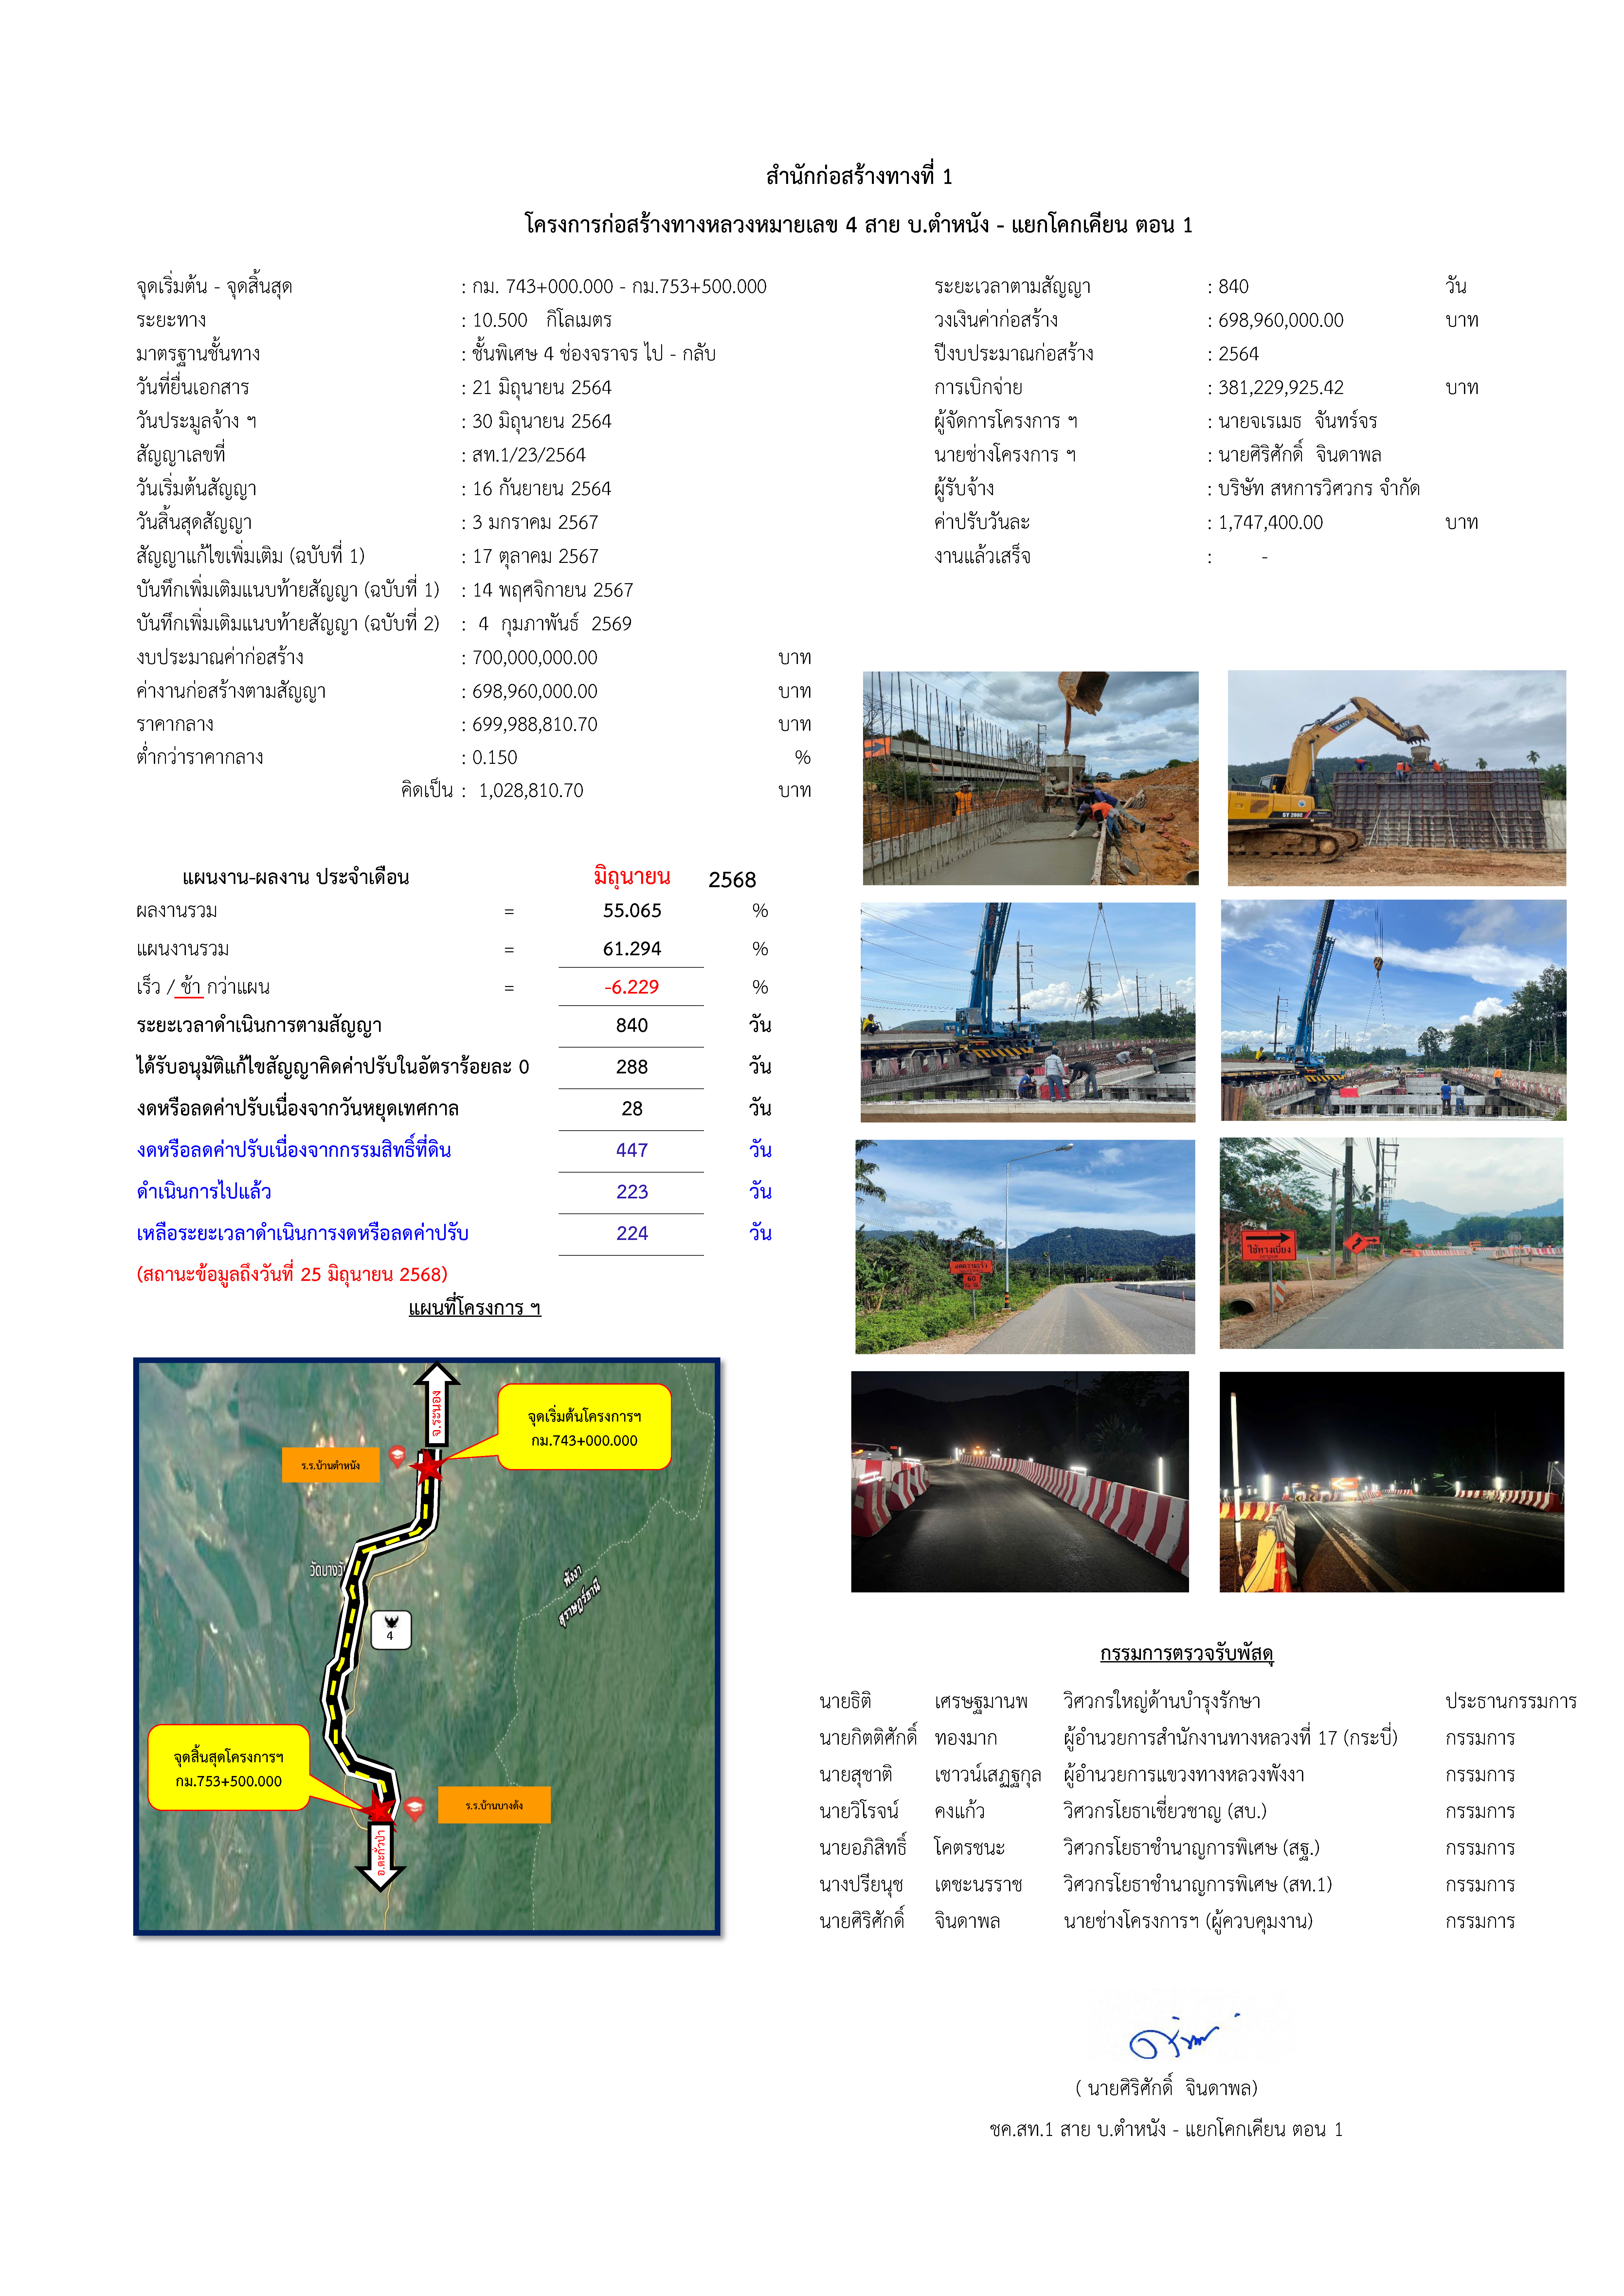This screenshot has height=2296, width=1624.
Task: Click the orange ร.ร.บ้านบางตัง map label
Action: click(494, 1805)
